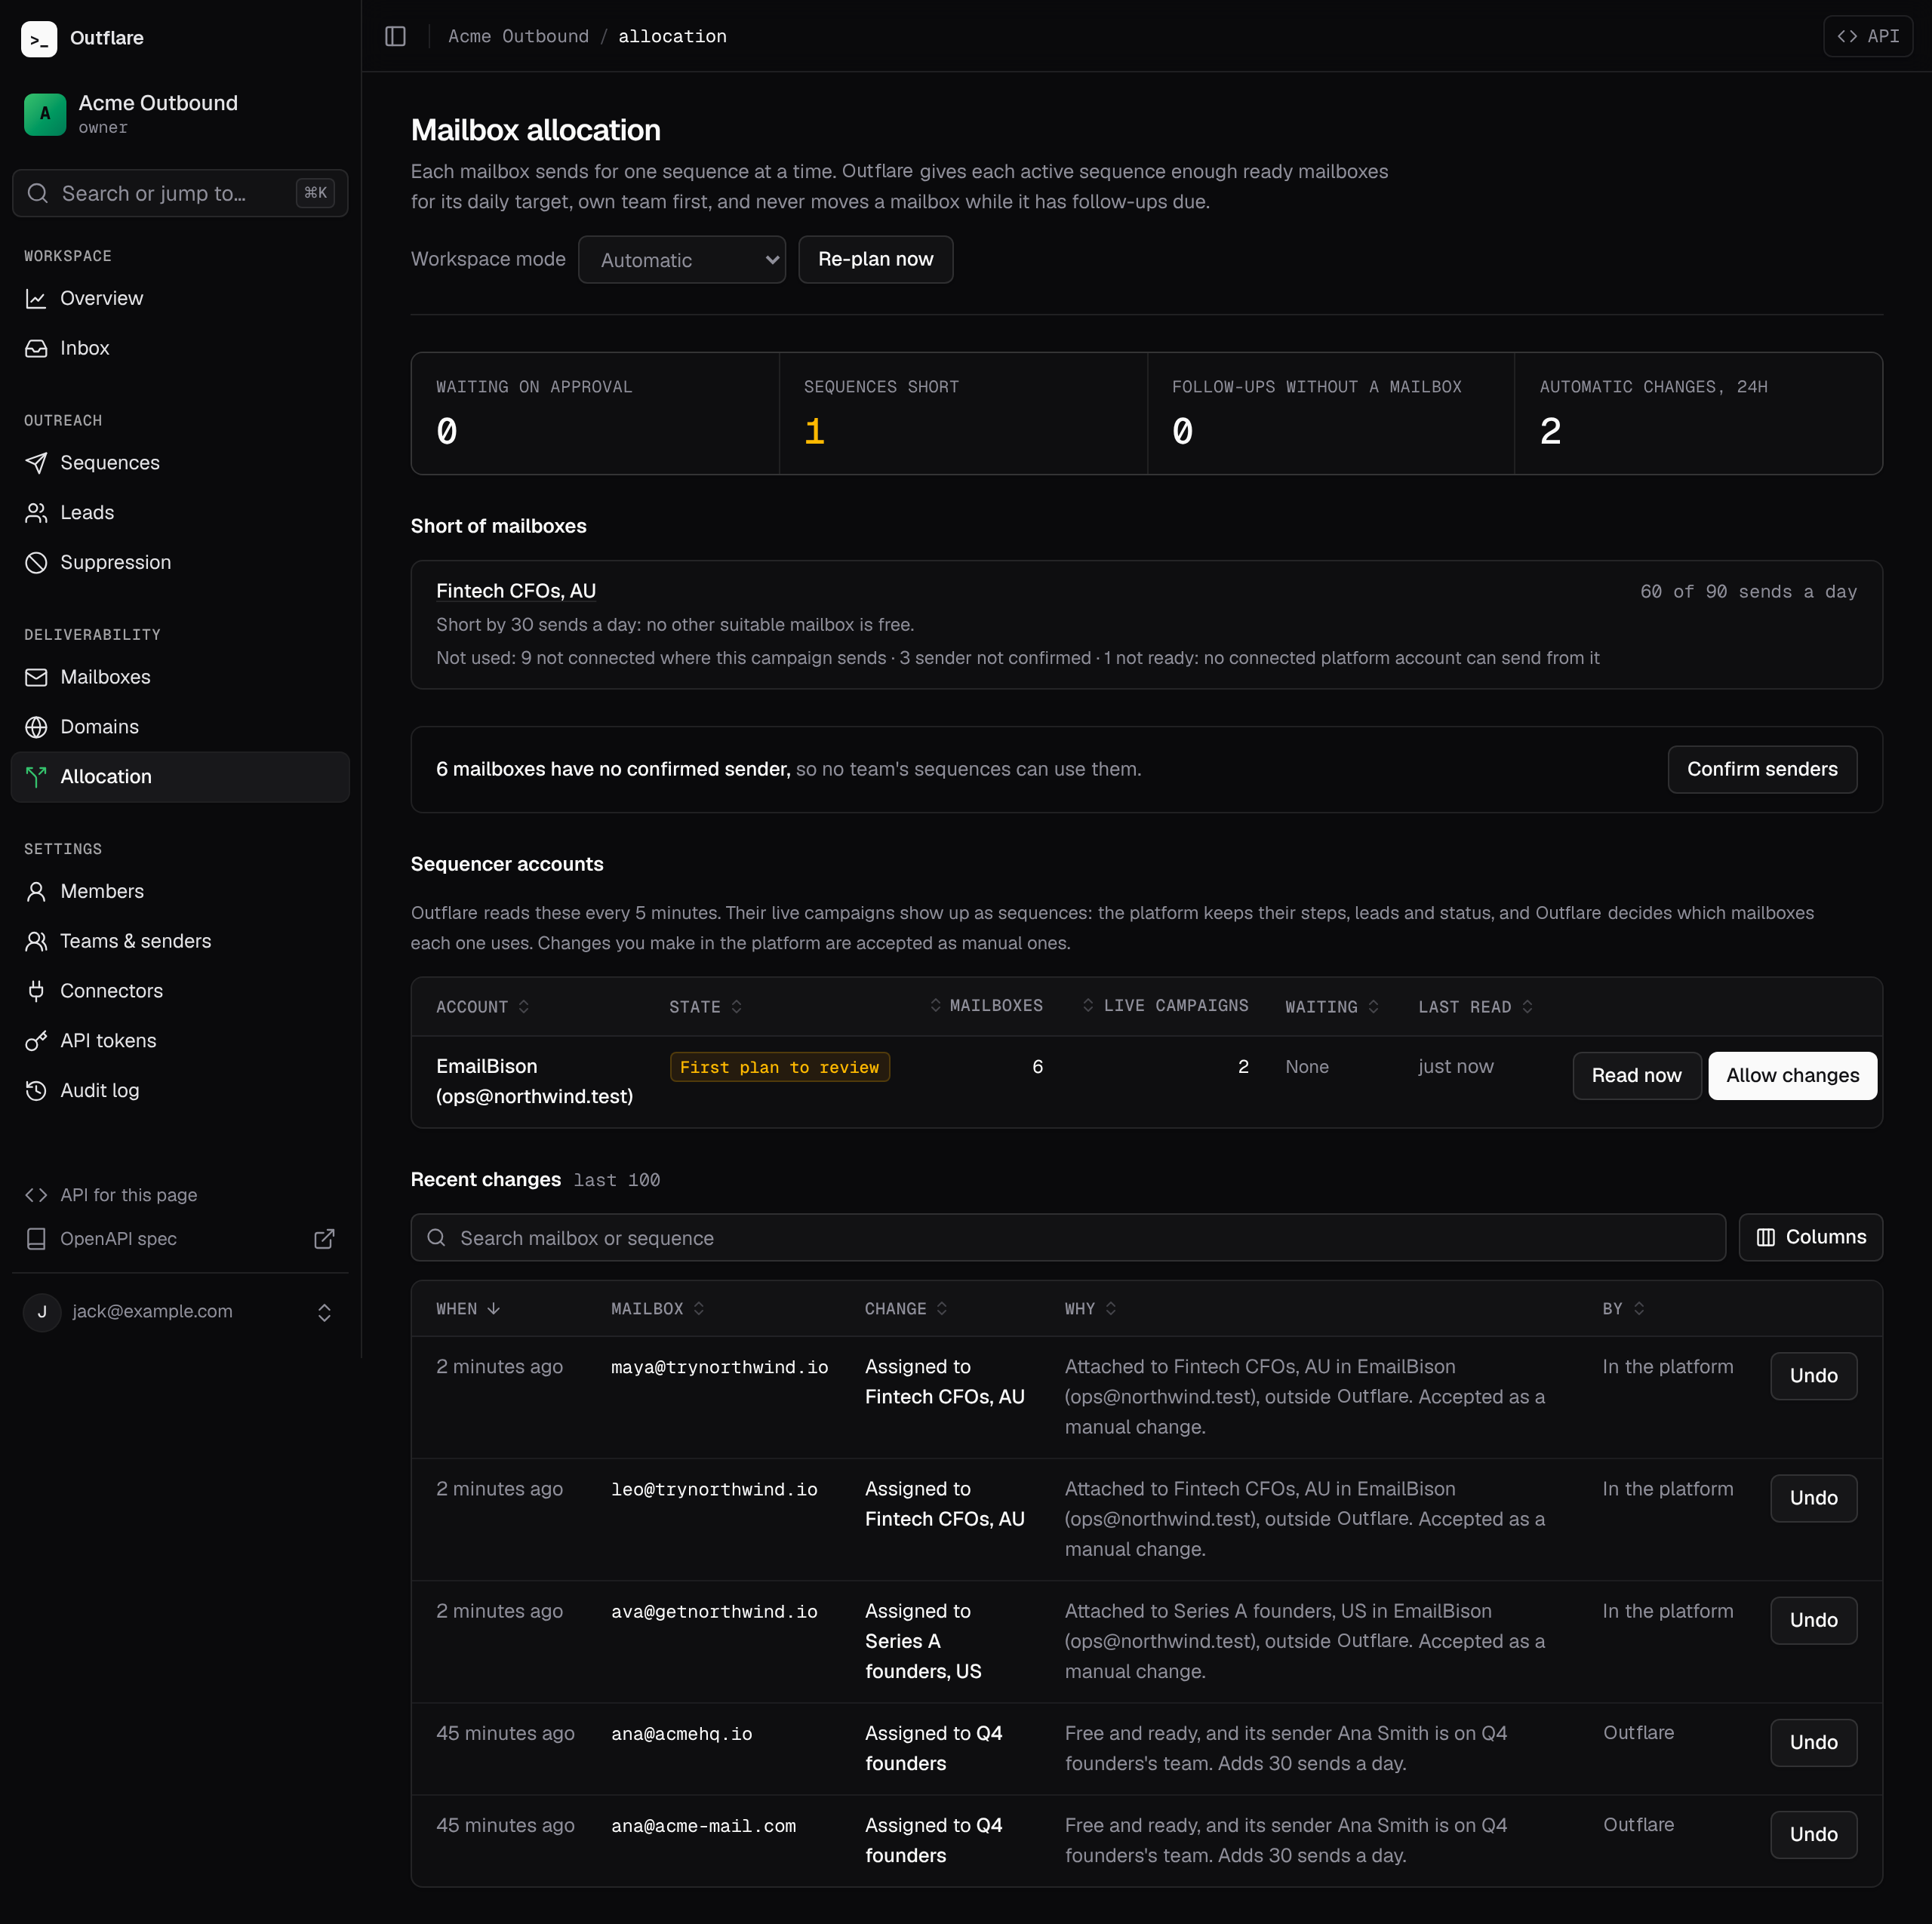Image resolution: width=1932 pixels, height=1924 pixels.
Task: Sort by the LIVE CAMPAIGNS column
Action: pos(1165,1006)
